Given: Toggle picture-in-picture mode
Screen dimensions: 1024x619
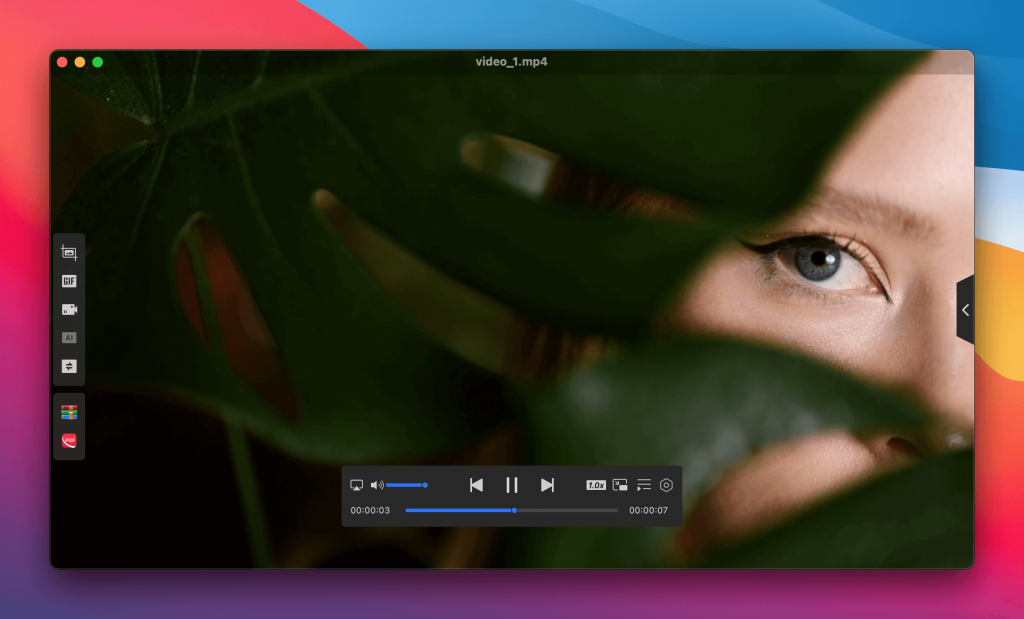Looking at the screenshot, I should tap(620, 485).
